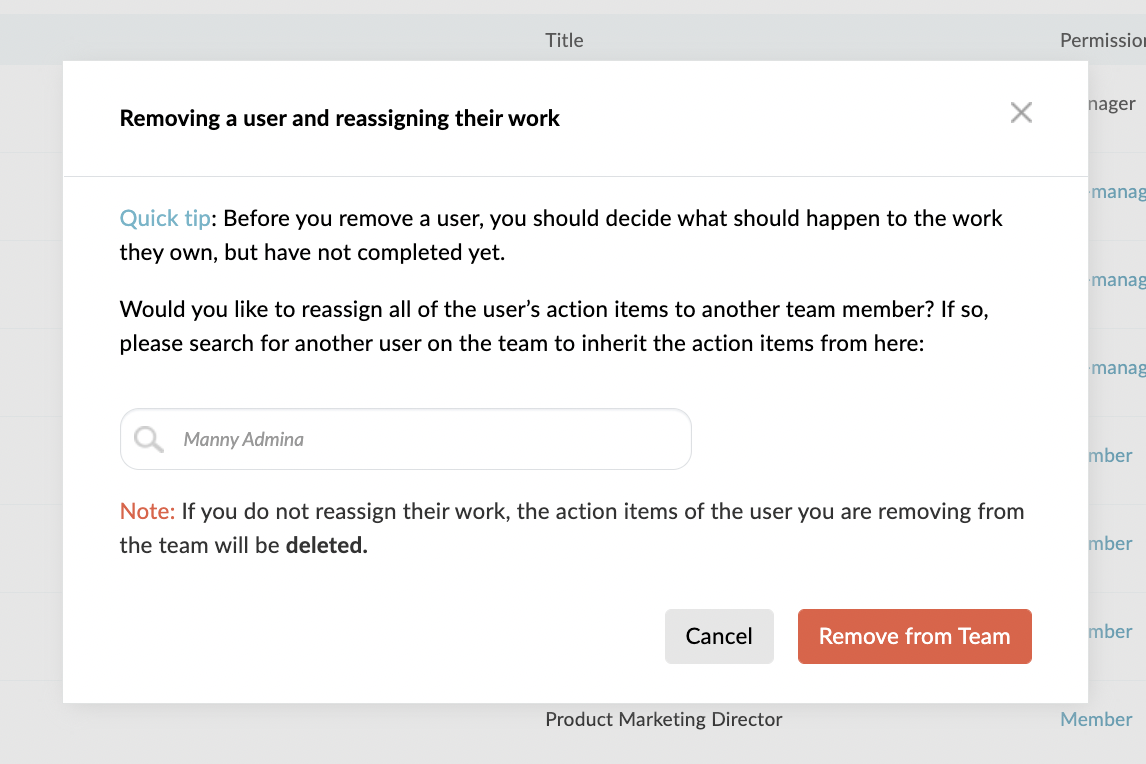Confirm with Remove from Team button

pos(914,636)
